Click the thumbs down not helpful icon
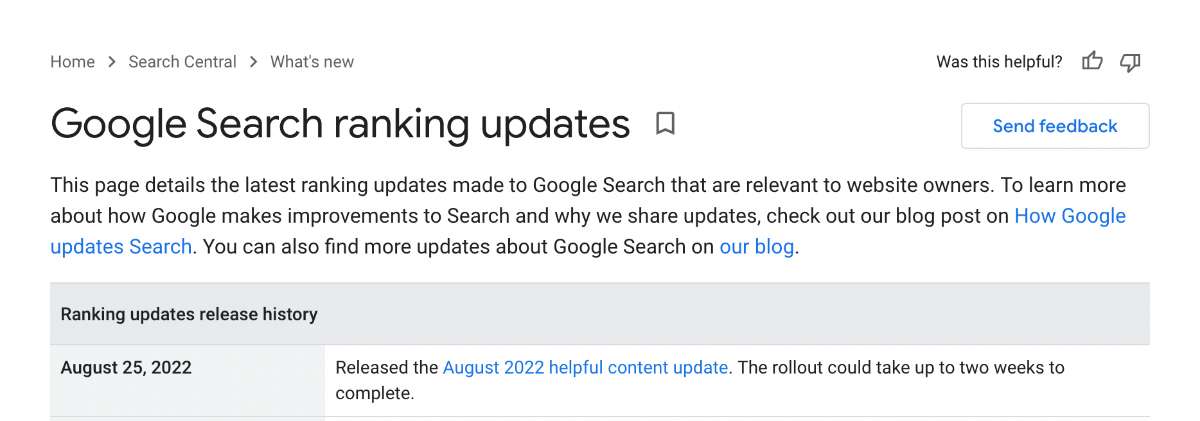Image resolution: width=1200 pixels, height=421 pixels. coord(1130,62)
